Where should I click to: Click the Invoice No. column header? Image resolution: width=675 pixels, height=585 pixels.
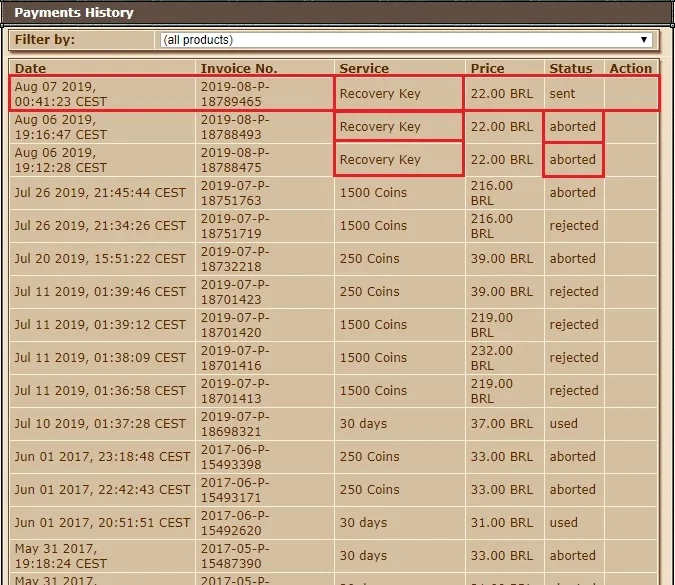[x=239, y=68]
